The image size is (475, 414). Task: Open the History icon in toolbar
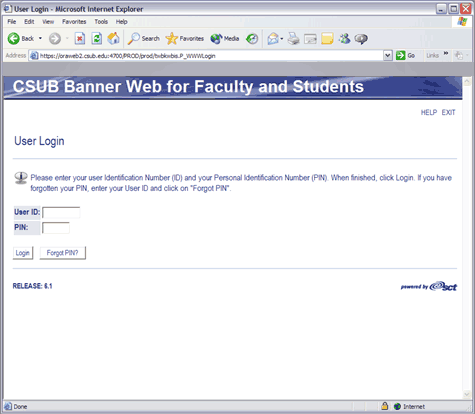click(252, 39)
